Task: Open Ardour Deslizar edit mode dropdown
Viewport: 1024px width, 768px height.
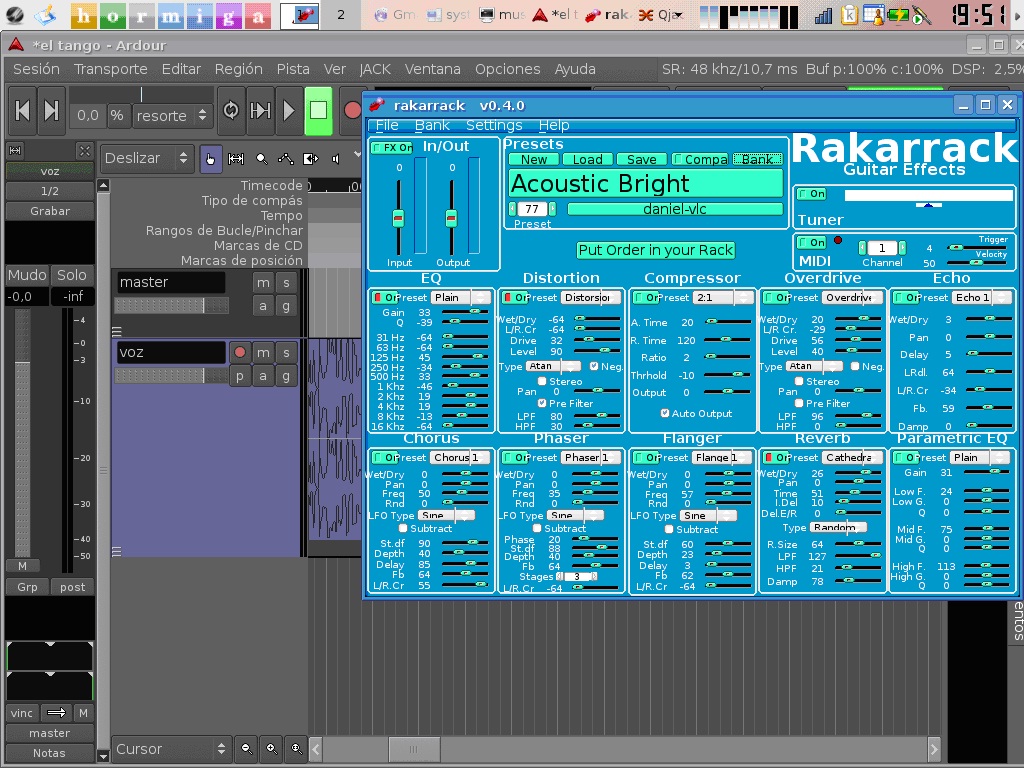Action: click(147, 159)
